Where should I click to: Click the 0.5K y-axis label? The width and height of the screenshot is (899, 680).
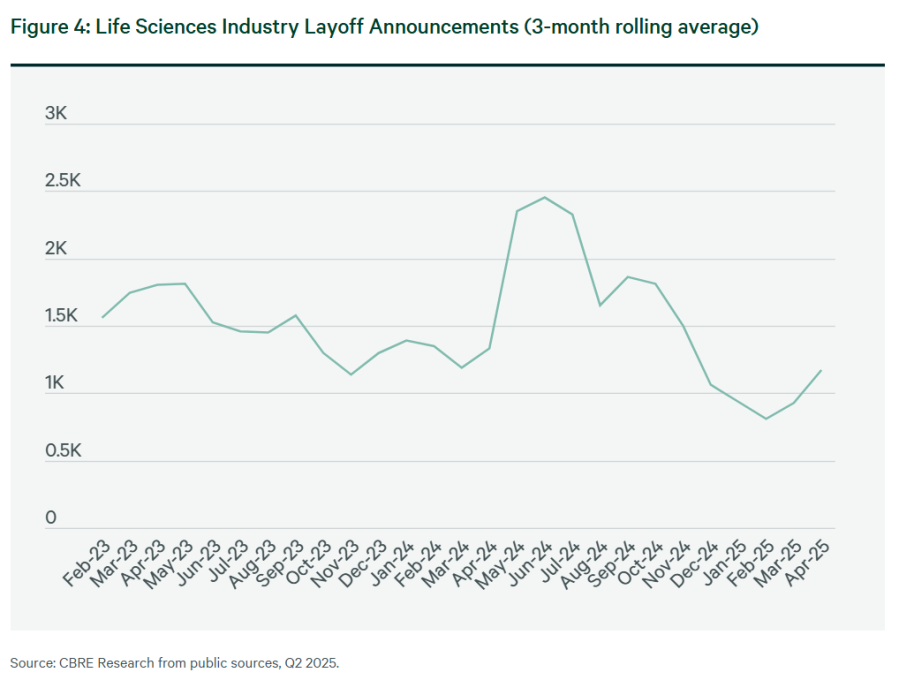(62, 451)
